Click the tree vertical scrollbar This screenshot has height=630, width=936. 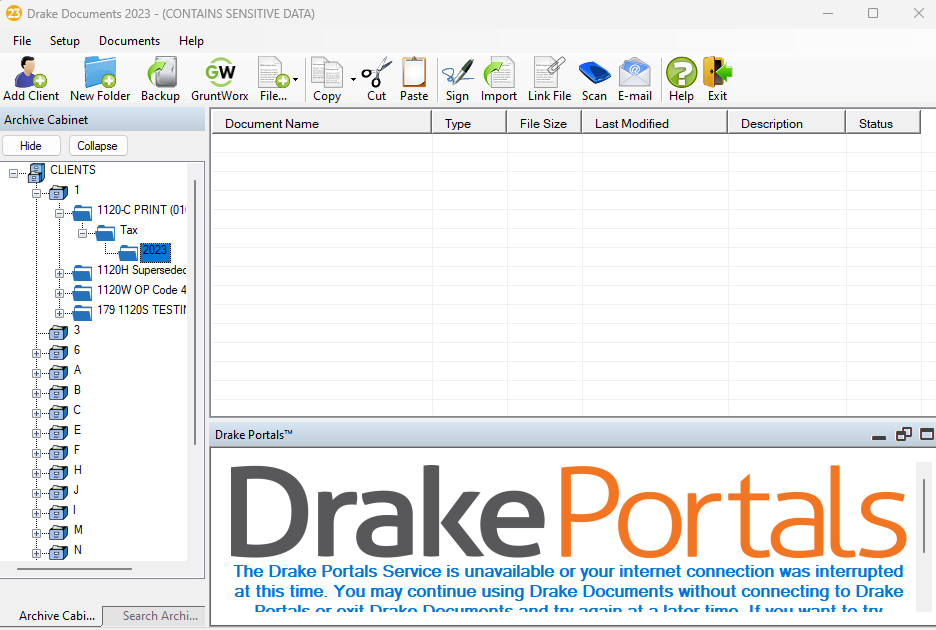pos(195,312)
